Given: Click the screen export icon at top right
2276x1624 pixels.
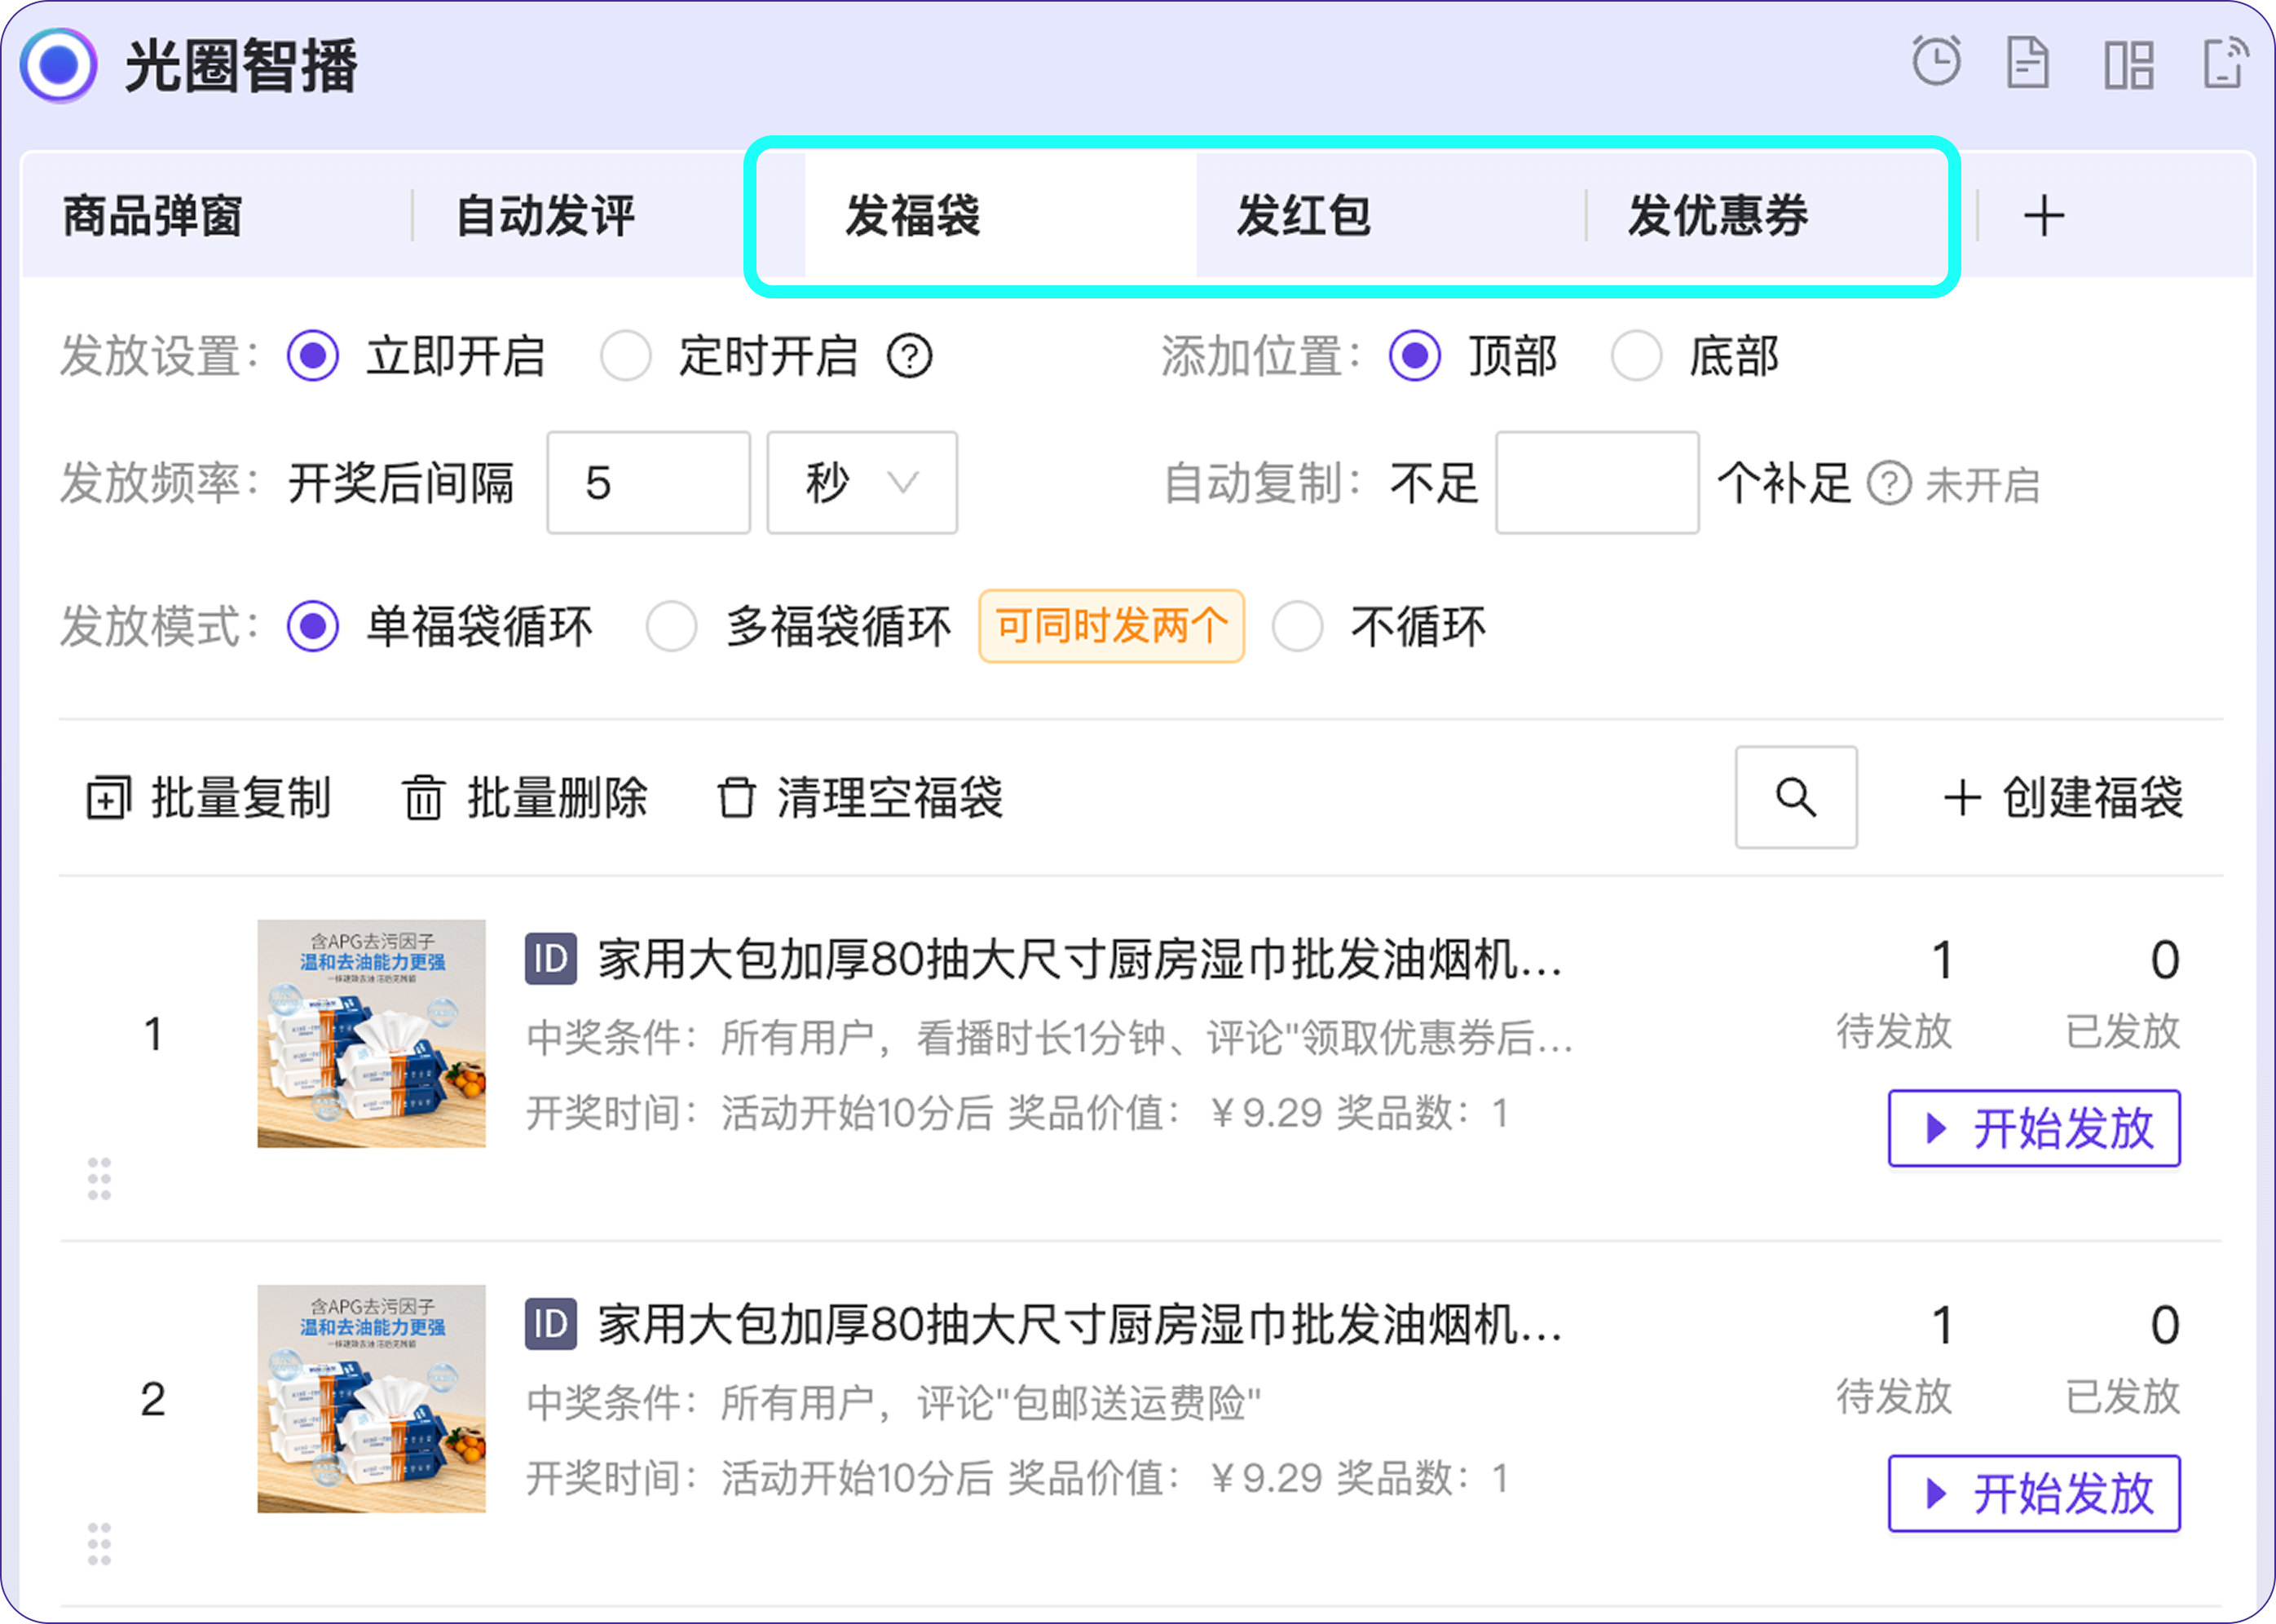Looking at the screenshot, I should point(2225,63).
